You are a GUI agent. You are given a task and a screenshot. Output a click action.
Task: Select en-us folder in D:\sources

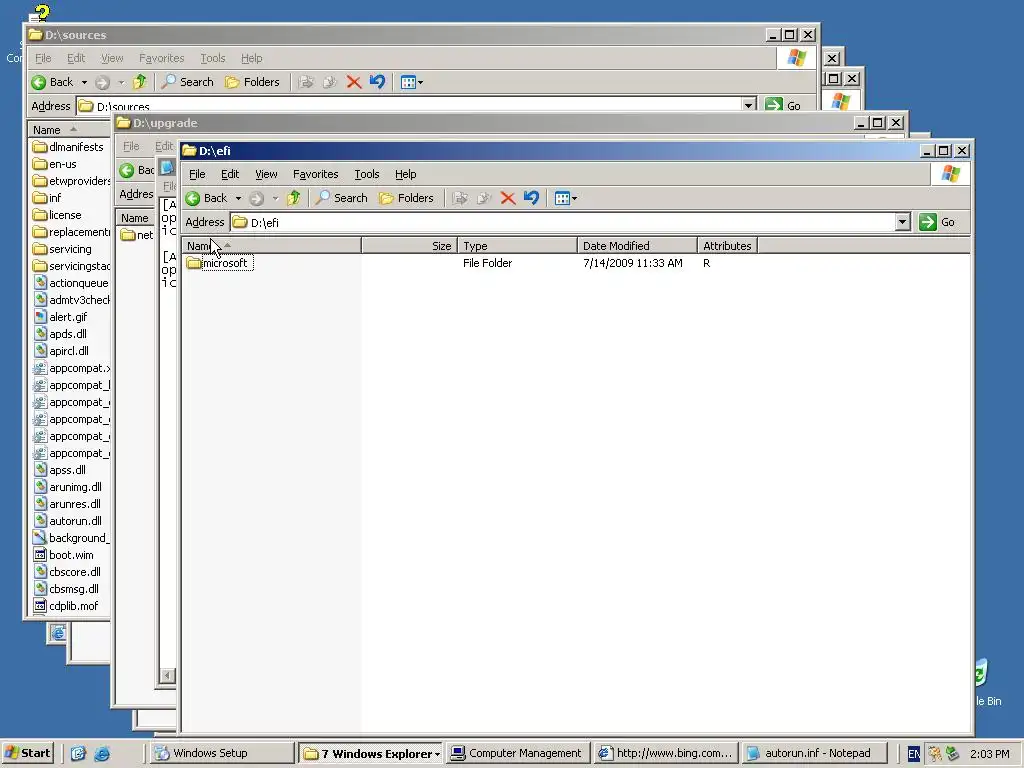[54, 164]
